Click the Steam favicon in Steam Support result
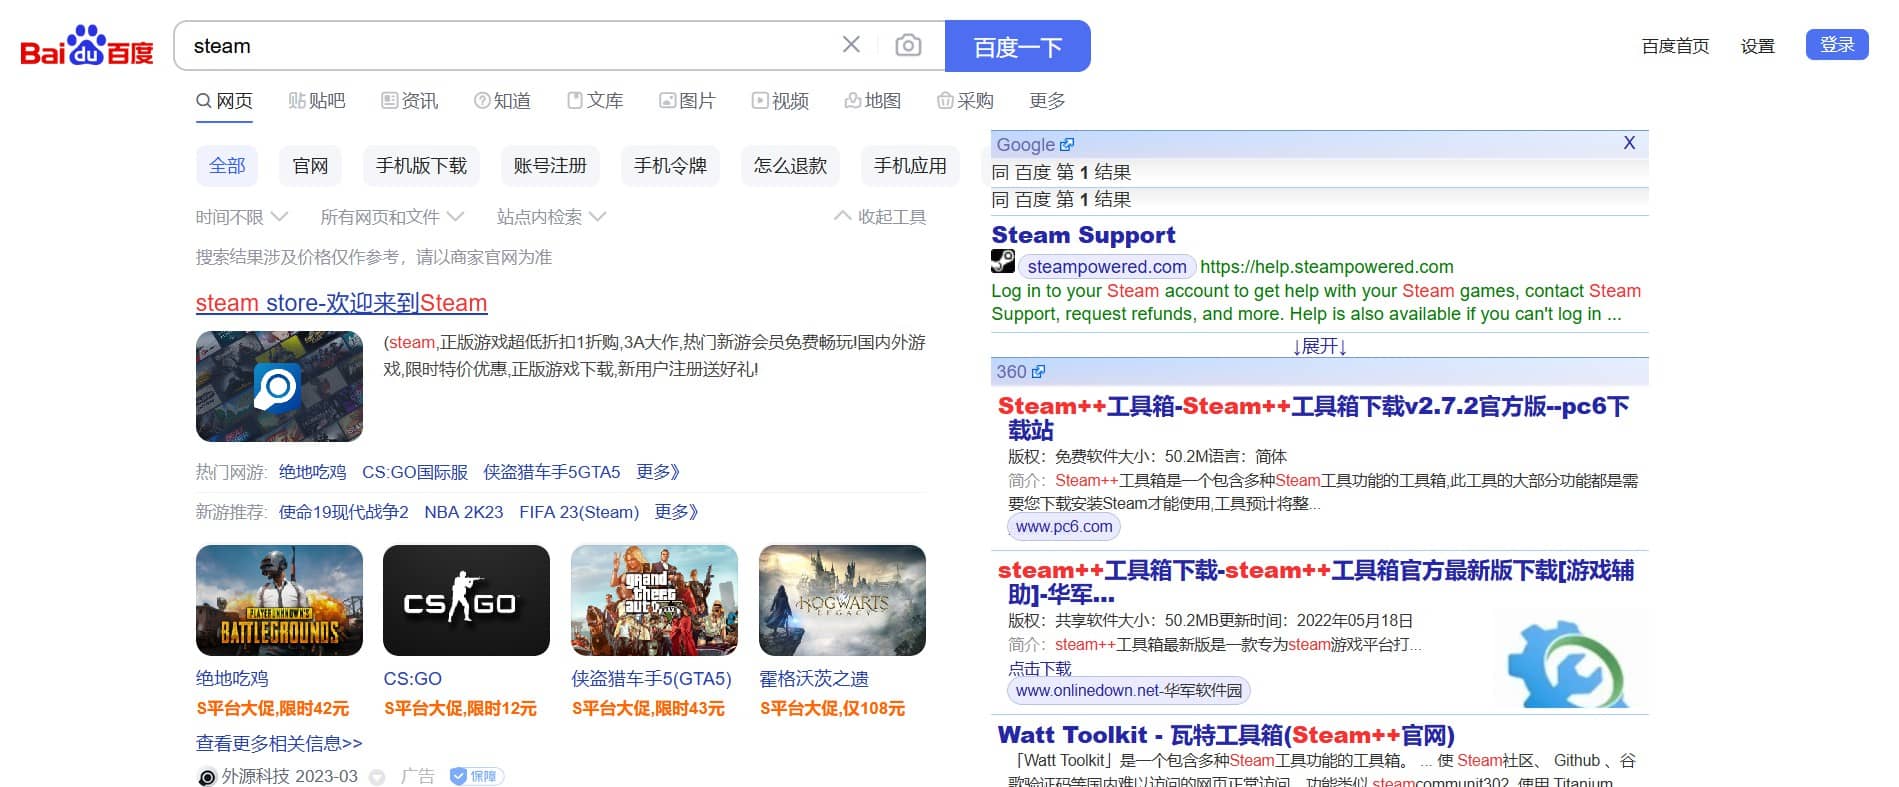1899x787 pixels. point(1002,262)
